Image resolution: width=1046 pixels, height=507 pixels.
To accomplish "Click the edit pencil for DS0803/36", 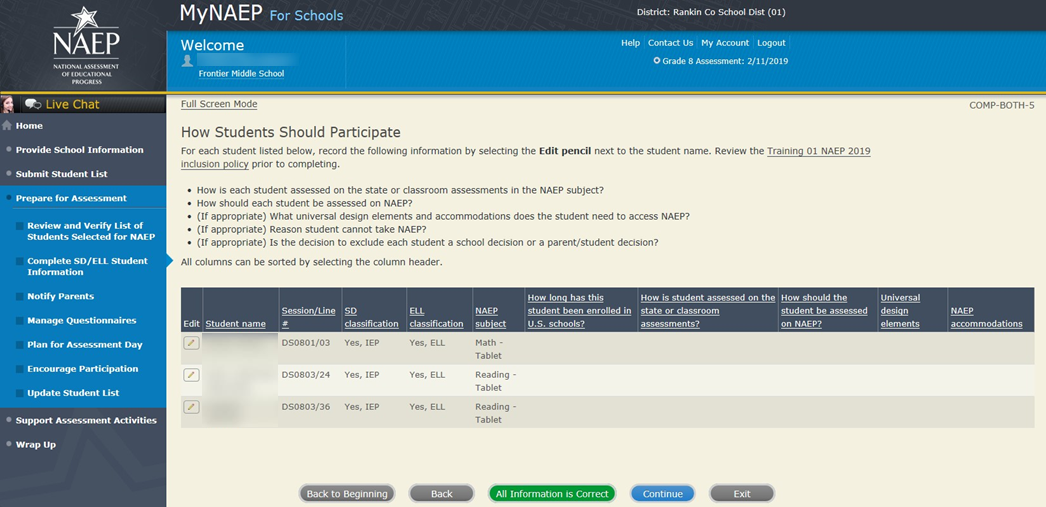I will pyautogui.click(x=191, y=407).
